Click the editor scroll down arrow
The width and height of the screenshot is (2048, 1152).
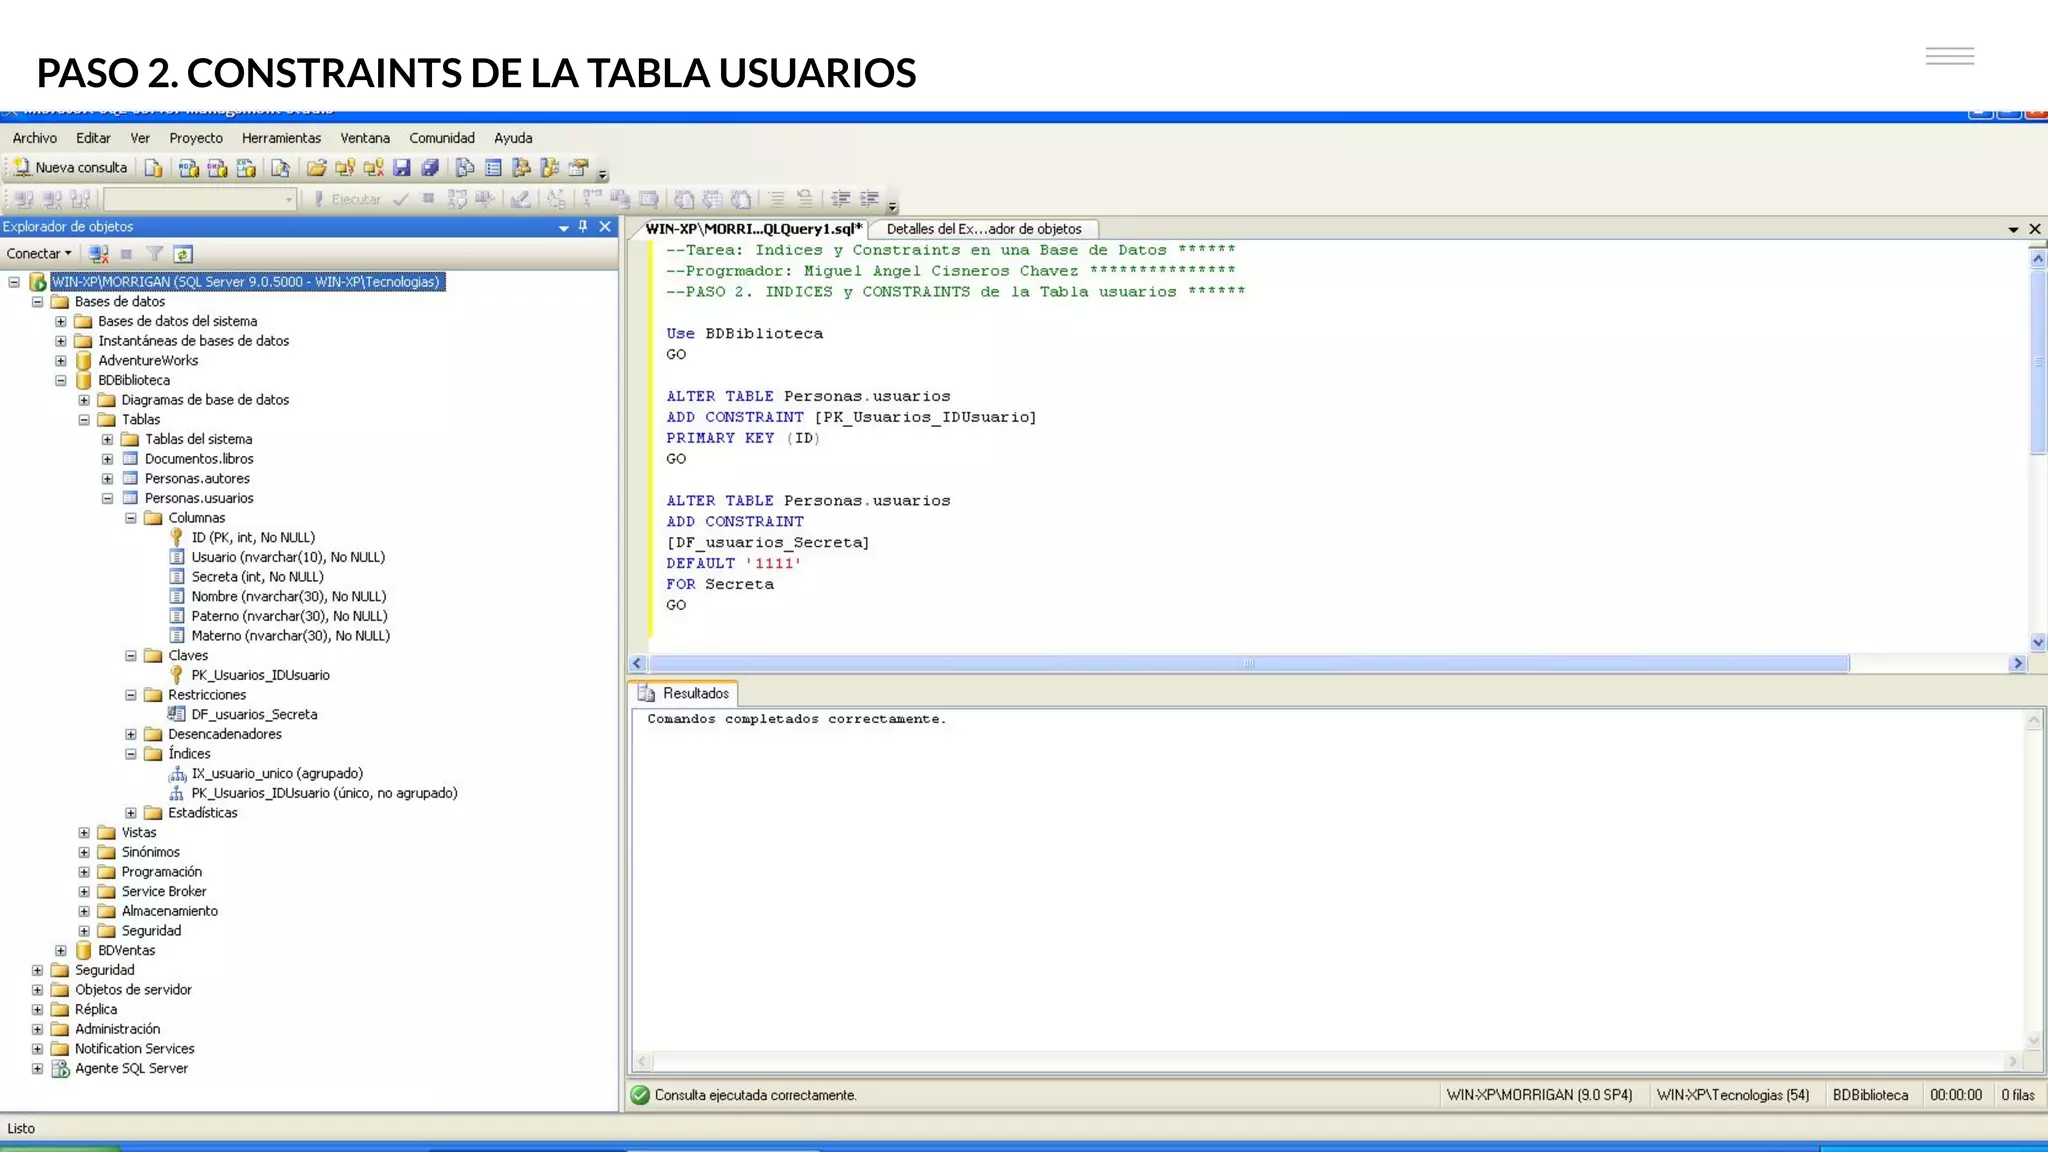tap(2038, 642)
